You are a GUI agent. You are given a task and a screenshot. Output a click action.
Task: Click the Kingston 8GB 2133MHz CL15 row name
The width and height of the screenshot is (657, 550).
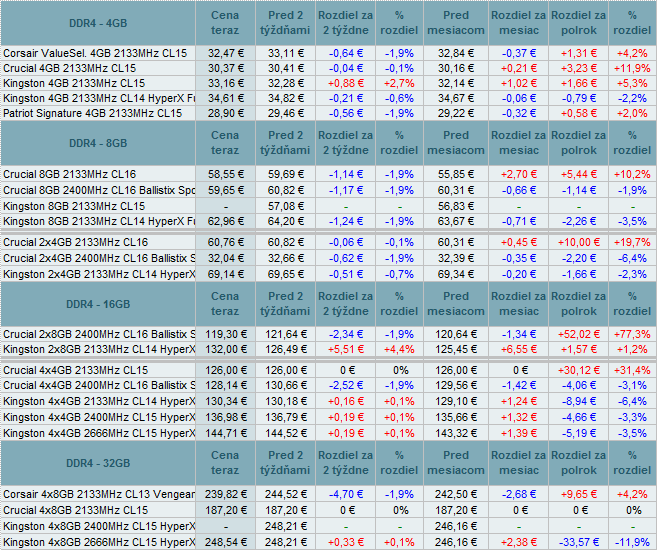tap(74, 206)
